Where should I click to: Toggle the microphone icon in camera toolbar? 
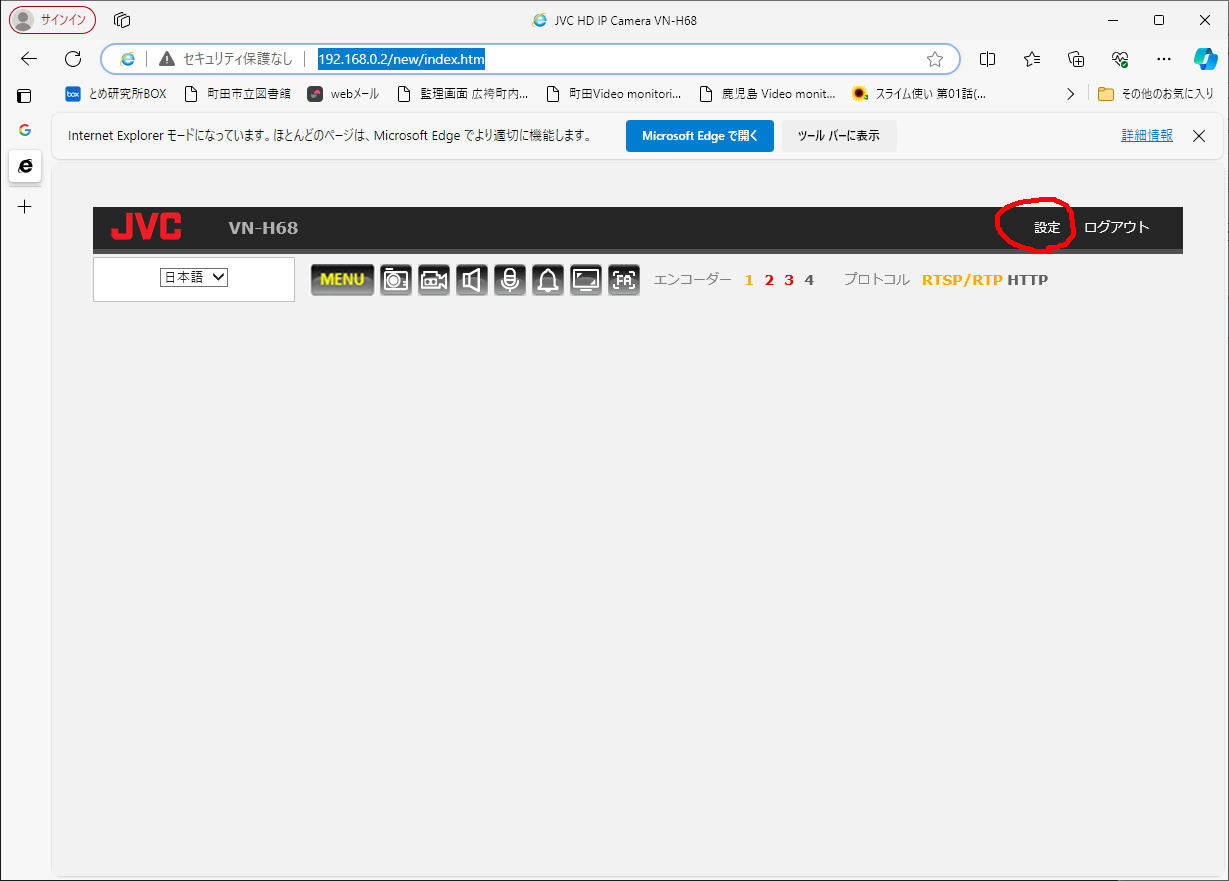click(510, 280)
